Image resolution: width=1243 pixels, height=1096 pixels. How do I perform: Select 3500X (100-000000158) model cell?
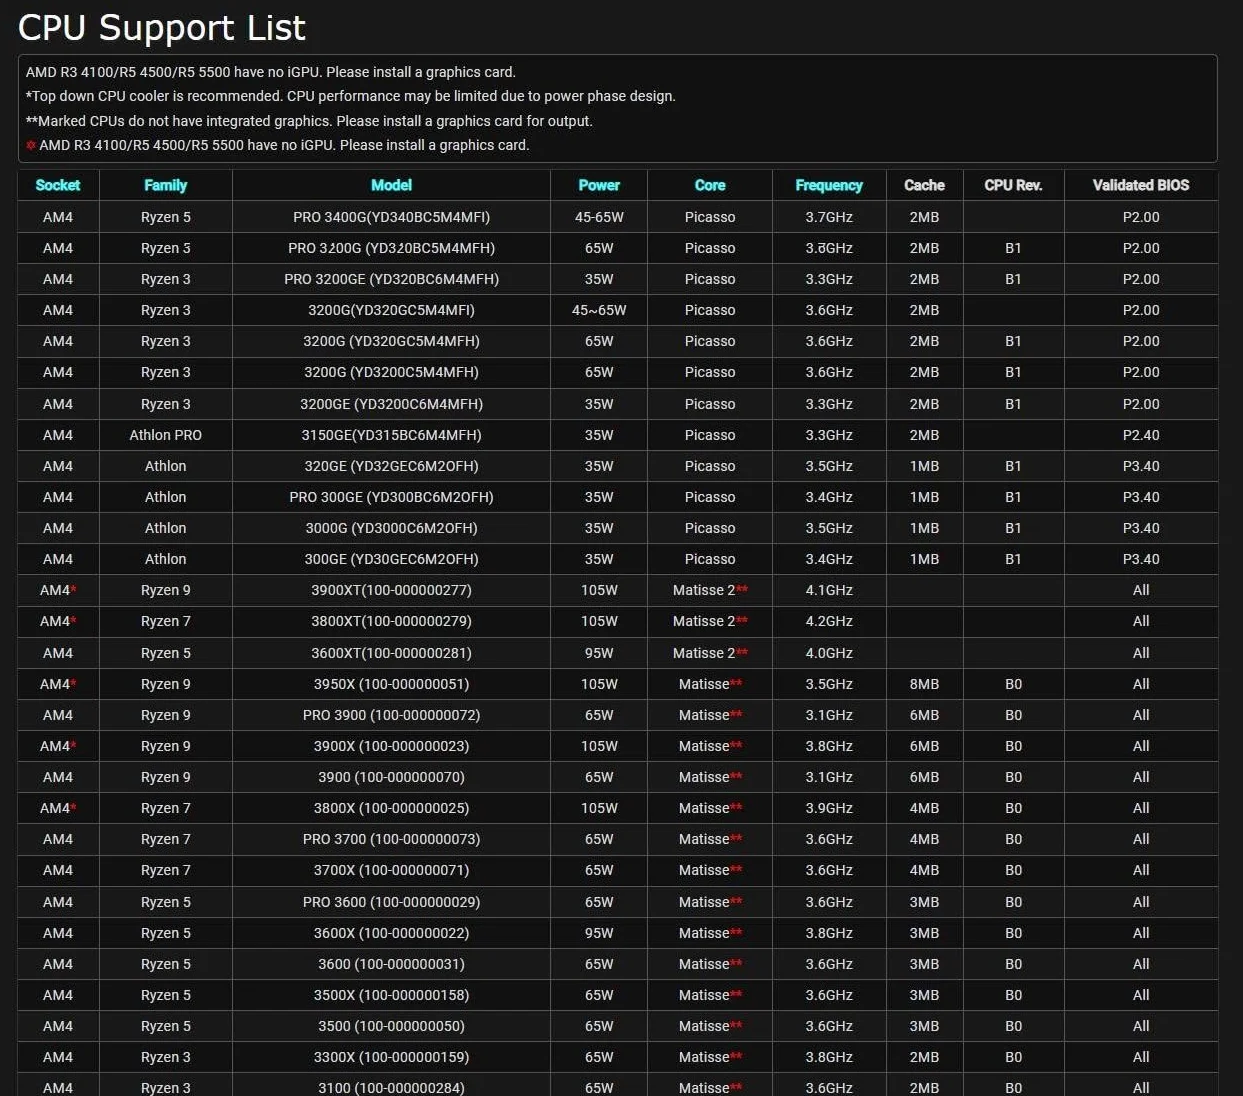coord(391,995)
